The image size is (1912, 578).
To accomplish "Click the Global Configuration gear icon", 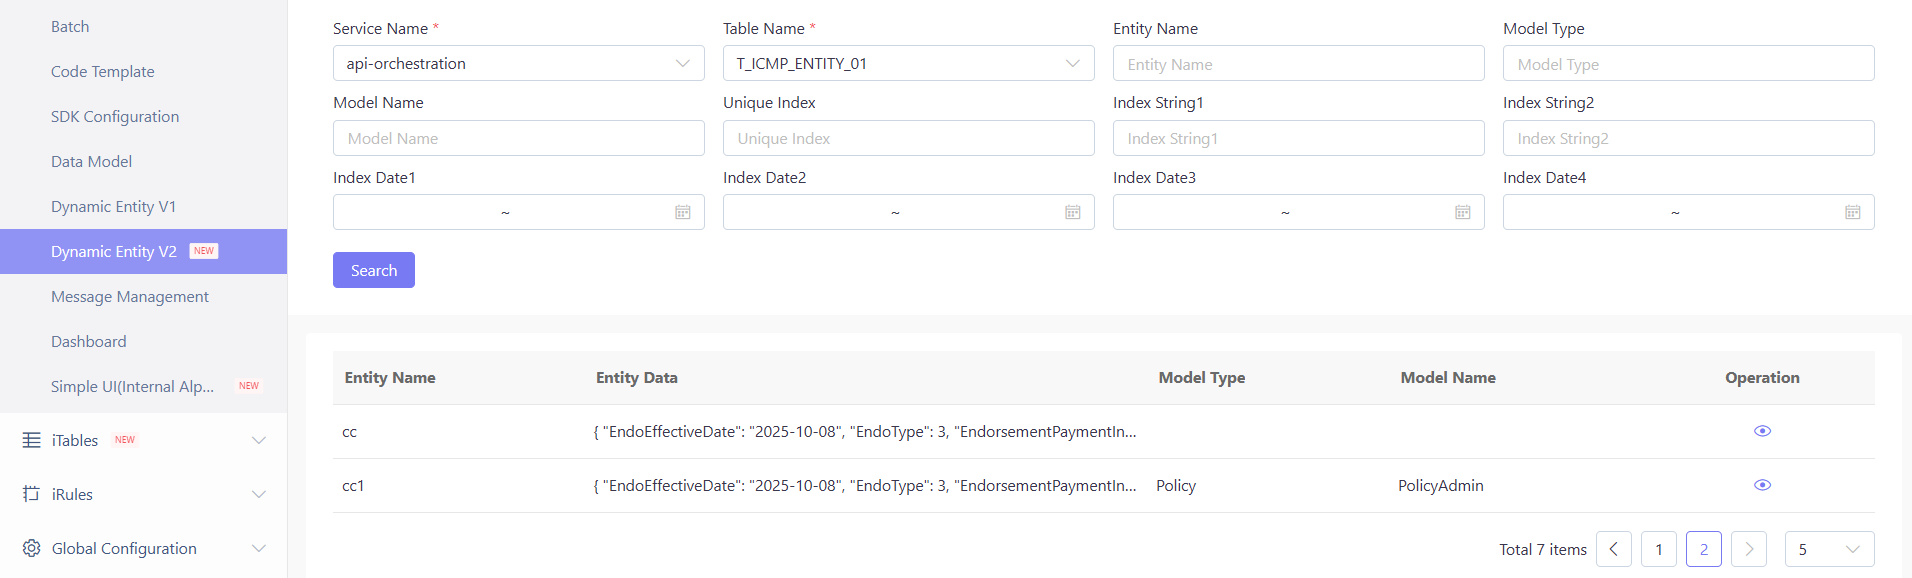I will click(x=32, y=548).
